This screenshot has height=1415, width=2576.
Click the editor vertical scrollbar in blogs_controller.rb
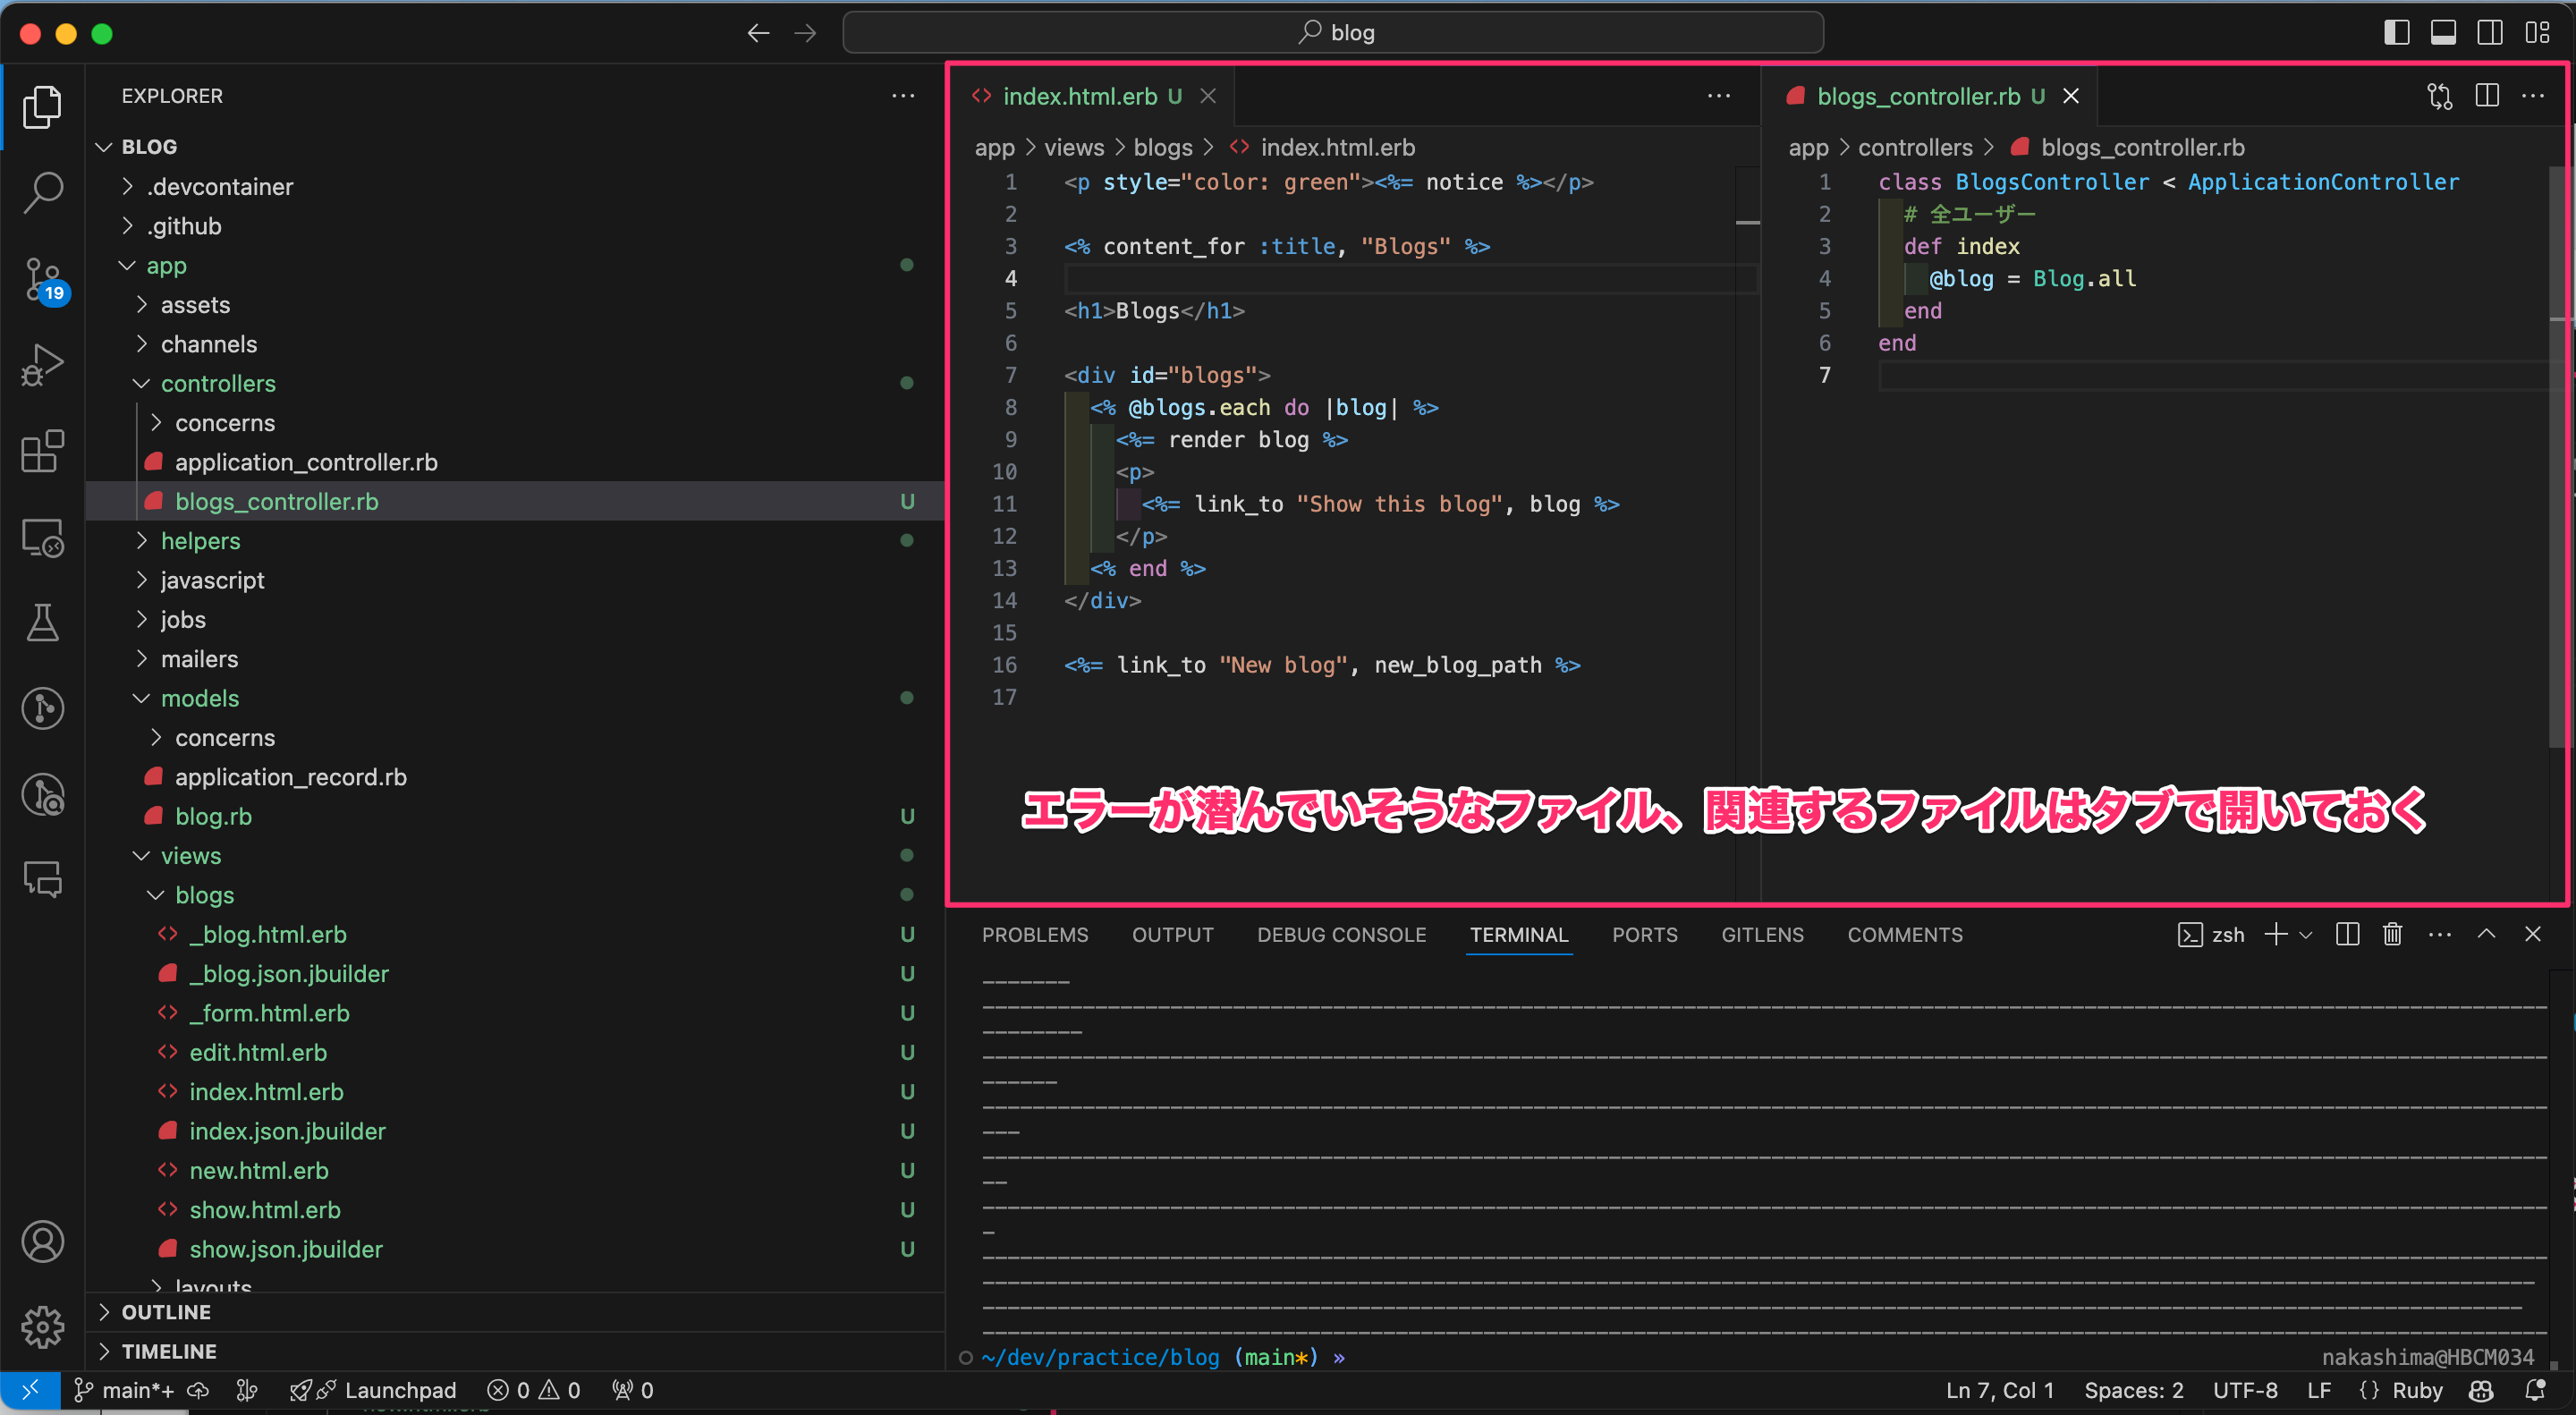coord(2558,450)
